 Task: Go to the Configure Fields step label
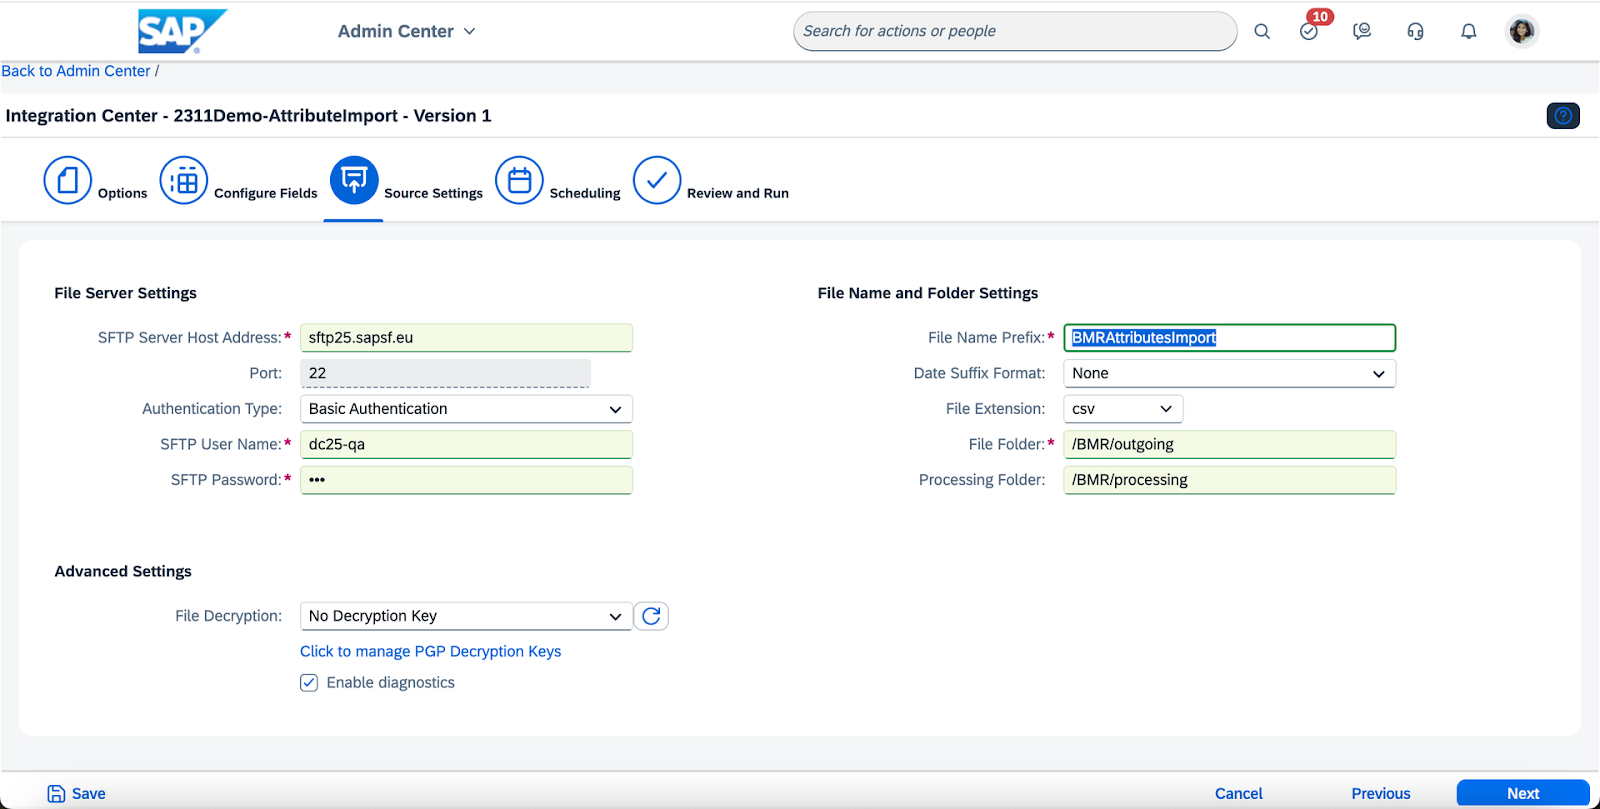point(265,193)
